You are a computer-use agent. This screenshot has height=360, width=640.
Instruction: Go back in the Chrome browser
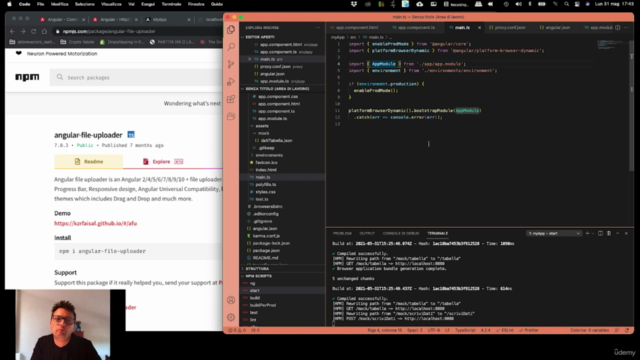point(12,31)
